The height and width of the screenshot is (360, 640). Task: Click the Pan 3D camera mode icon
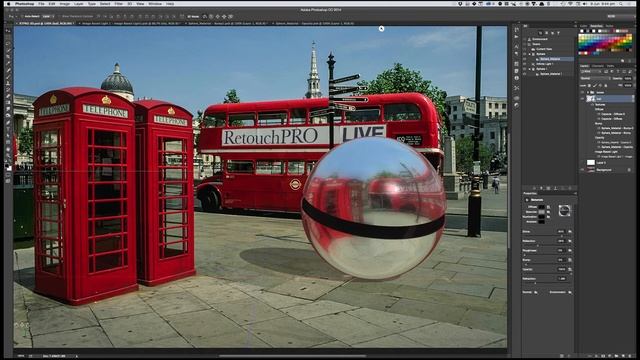click(x=218, y=16)
